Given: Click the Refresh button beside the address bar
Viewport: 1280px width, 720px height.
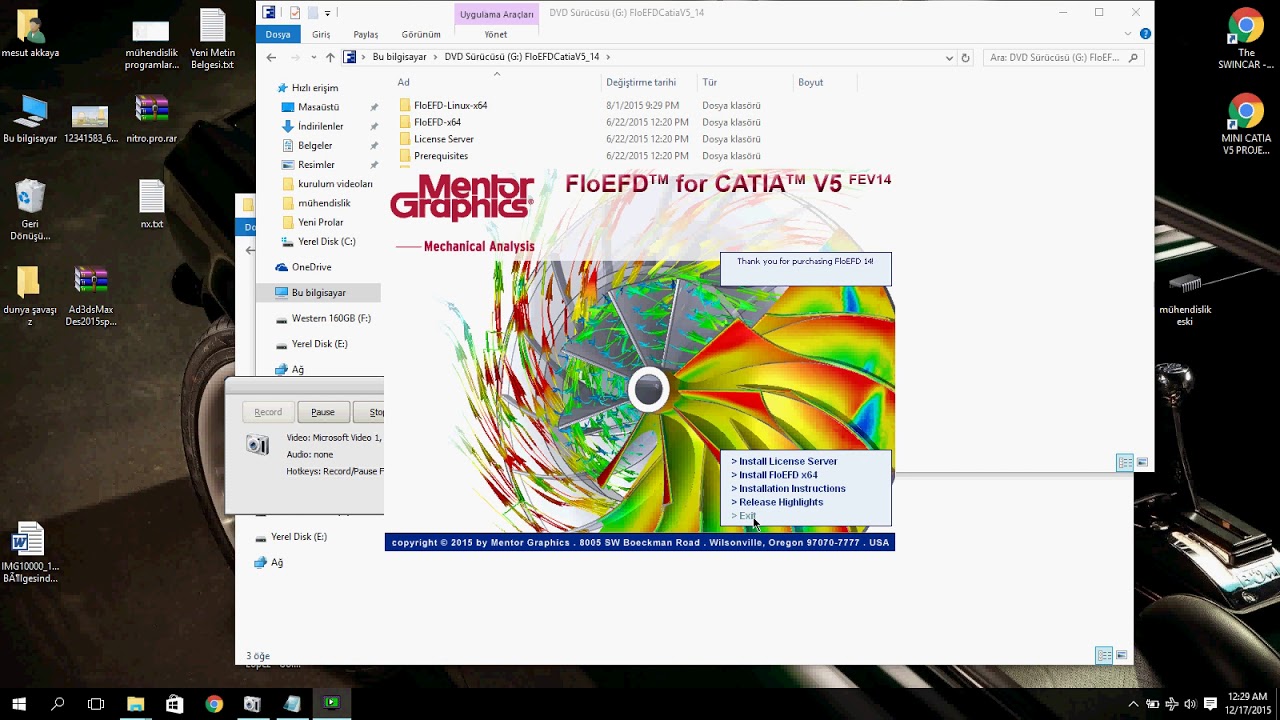Looking at the screenshot, I should point(965,58).
